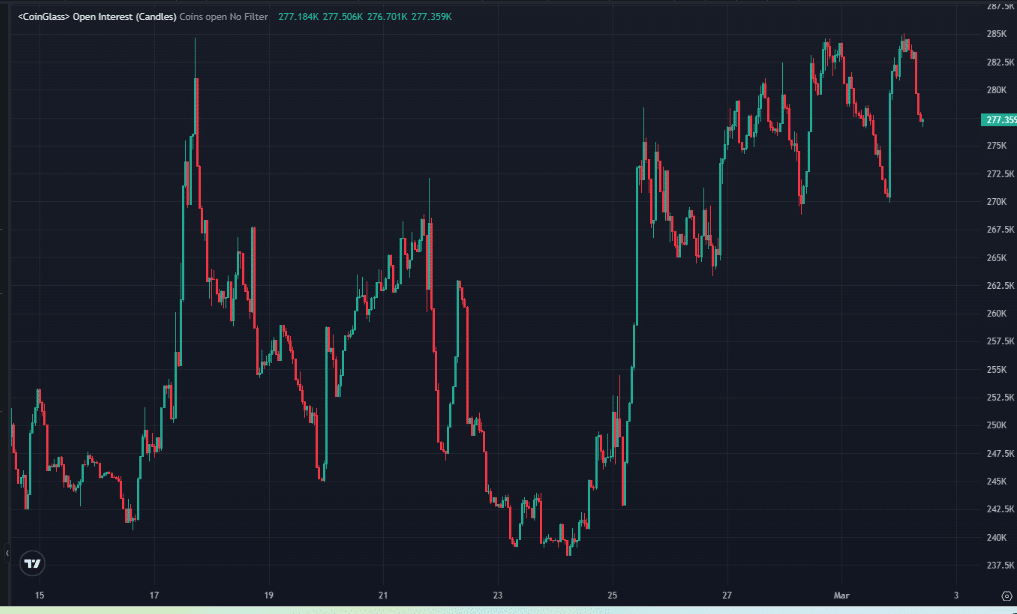
Task: Click the 'Coins open No Filter' legend text
Action: (224, 17)
